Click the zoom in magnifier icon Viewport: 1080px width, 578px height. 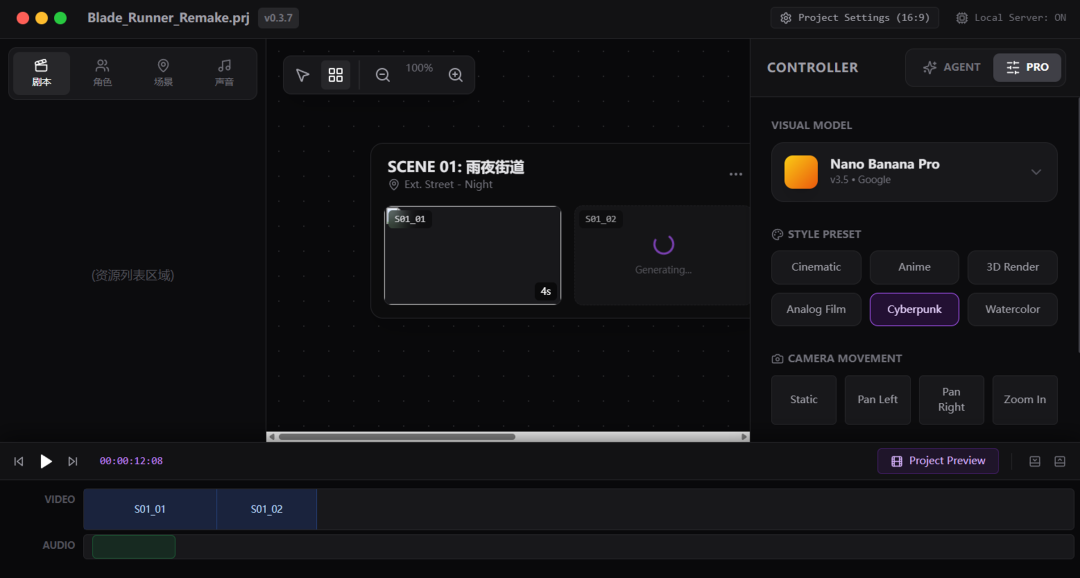[x=456, y=75]
